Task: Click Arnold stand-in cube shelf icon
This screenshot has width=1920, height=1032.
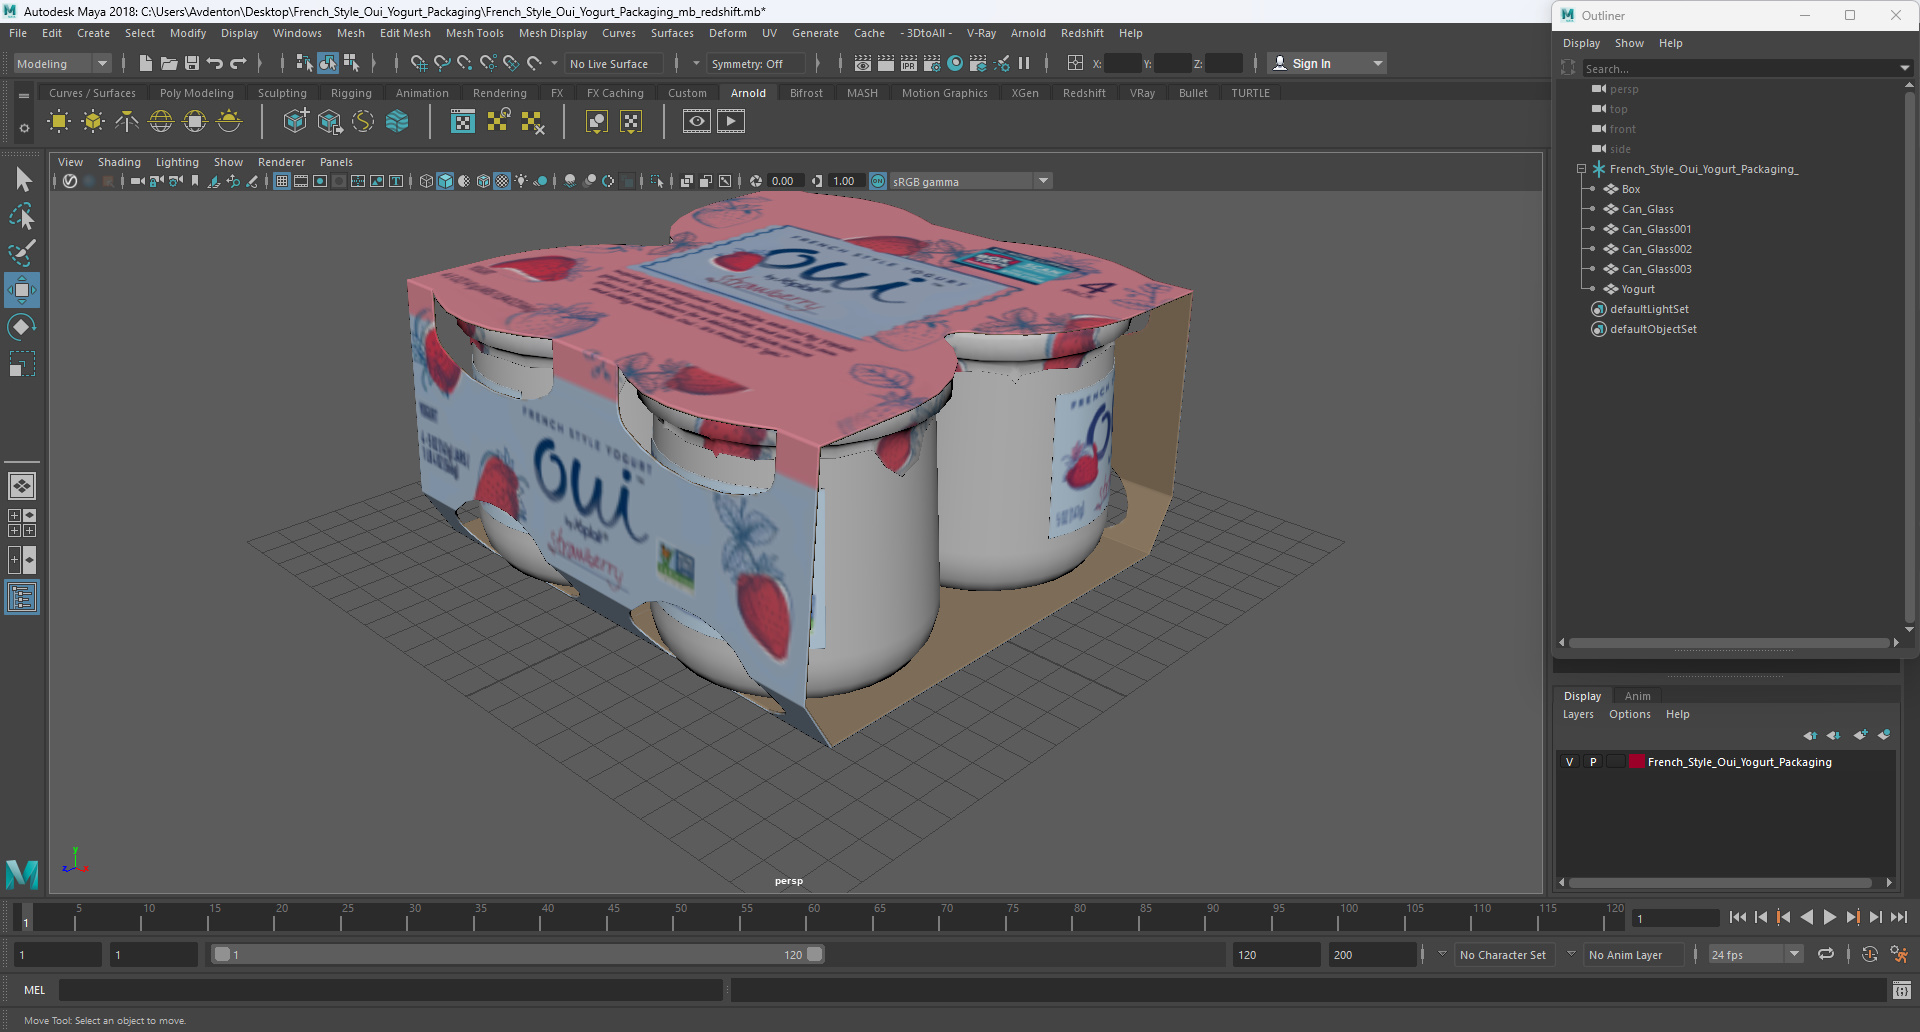Action: (296, 122)
